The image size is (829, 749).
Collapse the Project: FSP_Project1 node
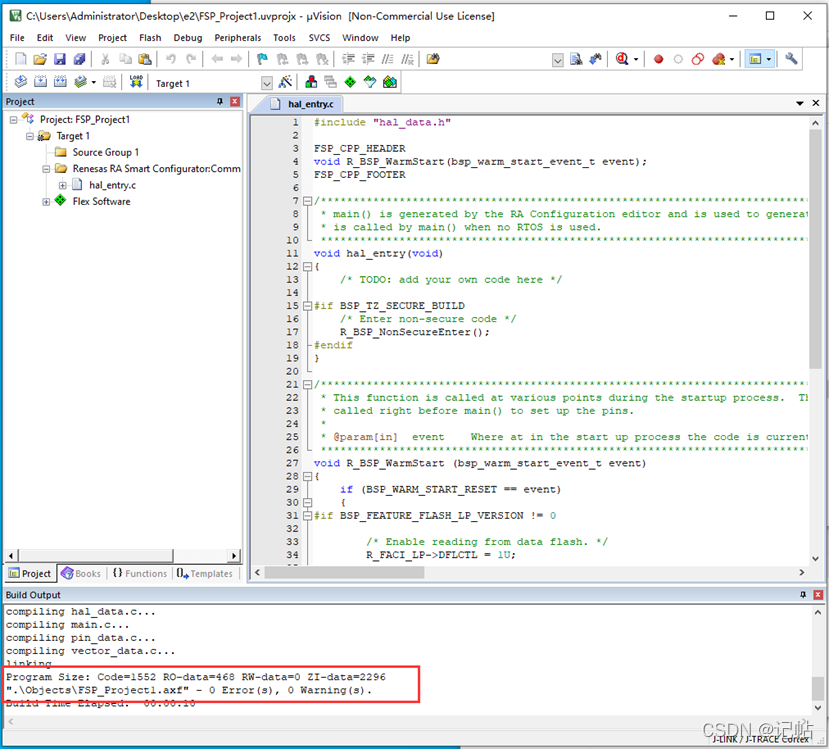point(13,120)
